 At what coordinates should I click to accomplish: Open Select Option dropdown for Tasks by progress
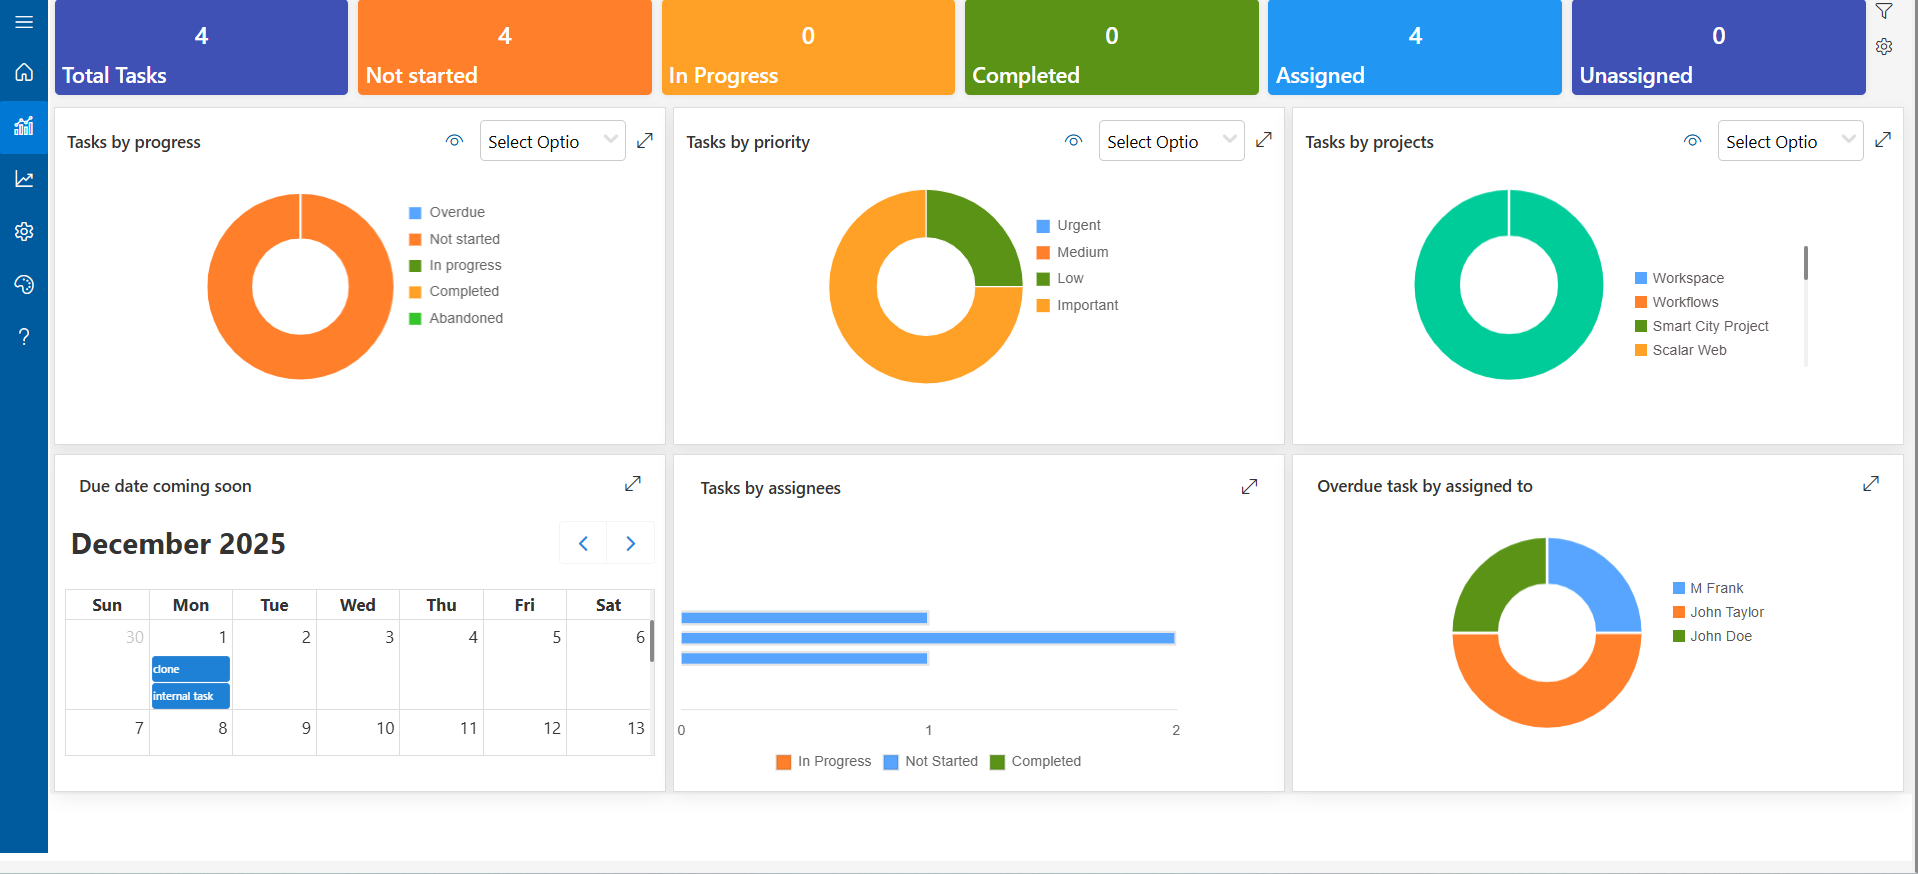(x=552, y=141)
